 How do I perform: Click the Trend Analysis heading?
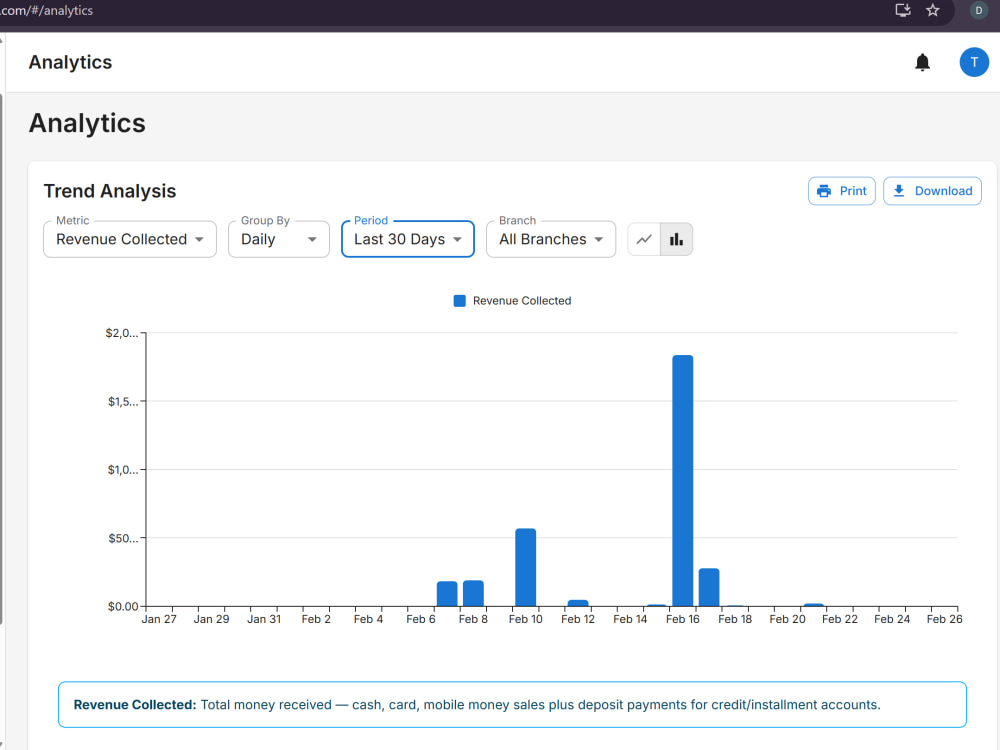110,191
